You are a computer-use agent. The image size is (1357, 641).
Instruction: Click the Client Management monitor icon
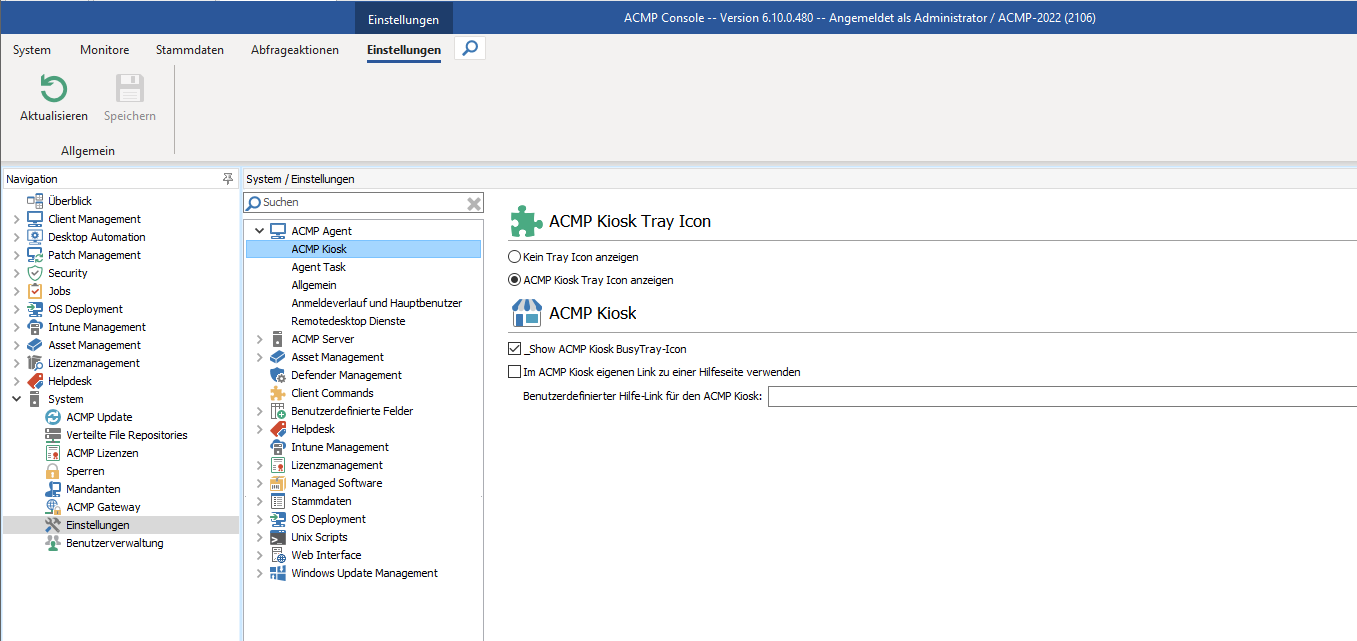(x=36, y=219)
